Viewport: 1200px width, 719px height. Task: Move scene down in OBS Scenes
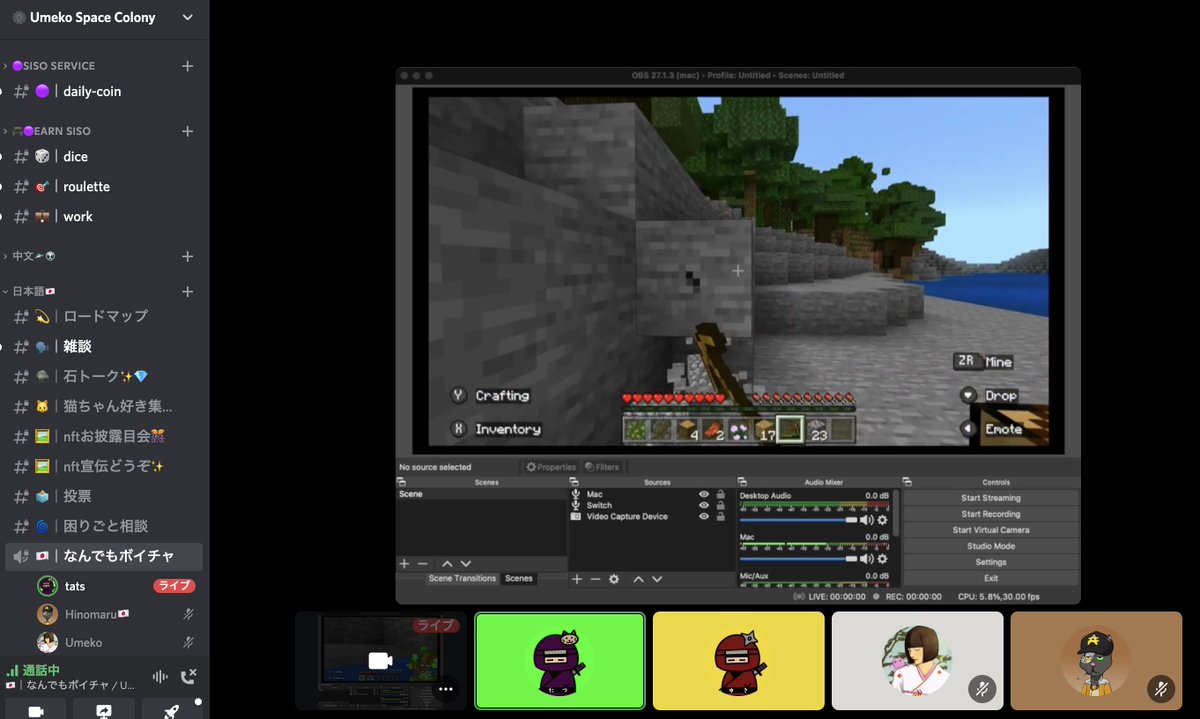coord(465,564)
